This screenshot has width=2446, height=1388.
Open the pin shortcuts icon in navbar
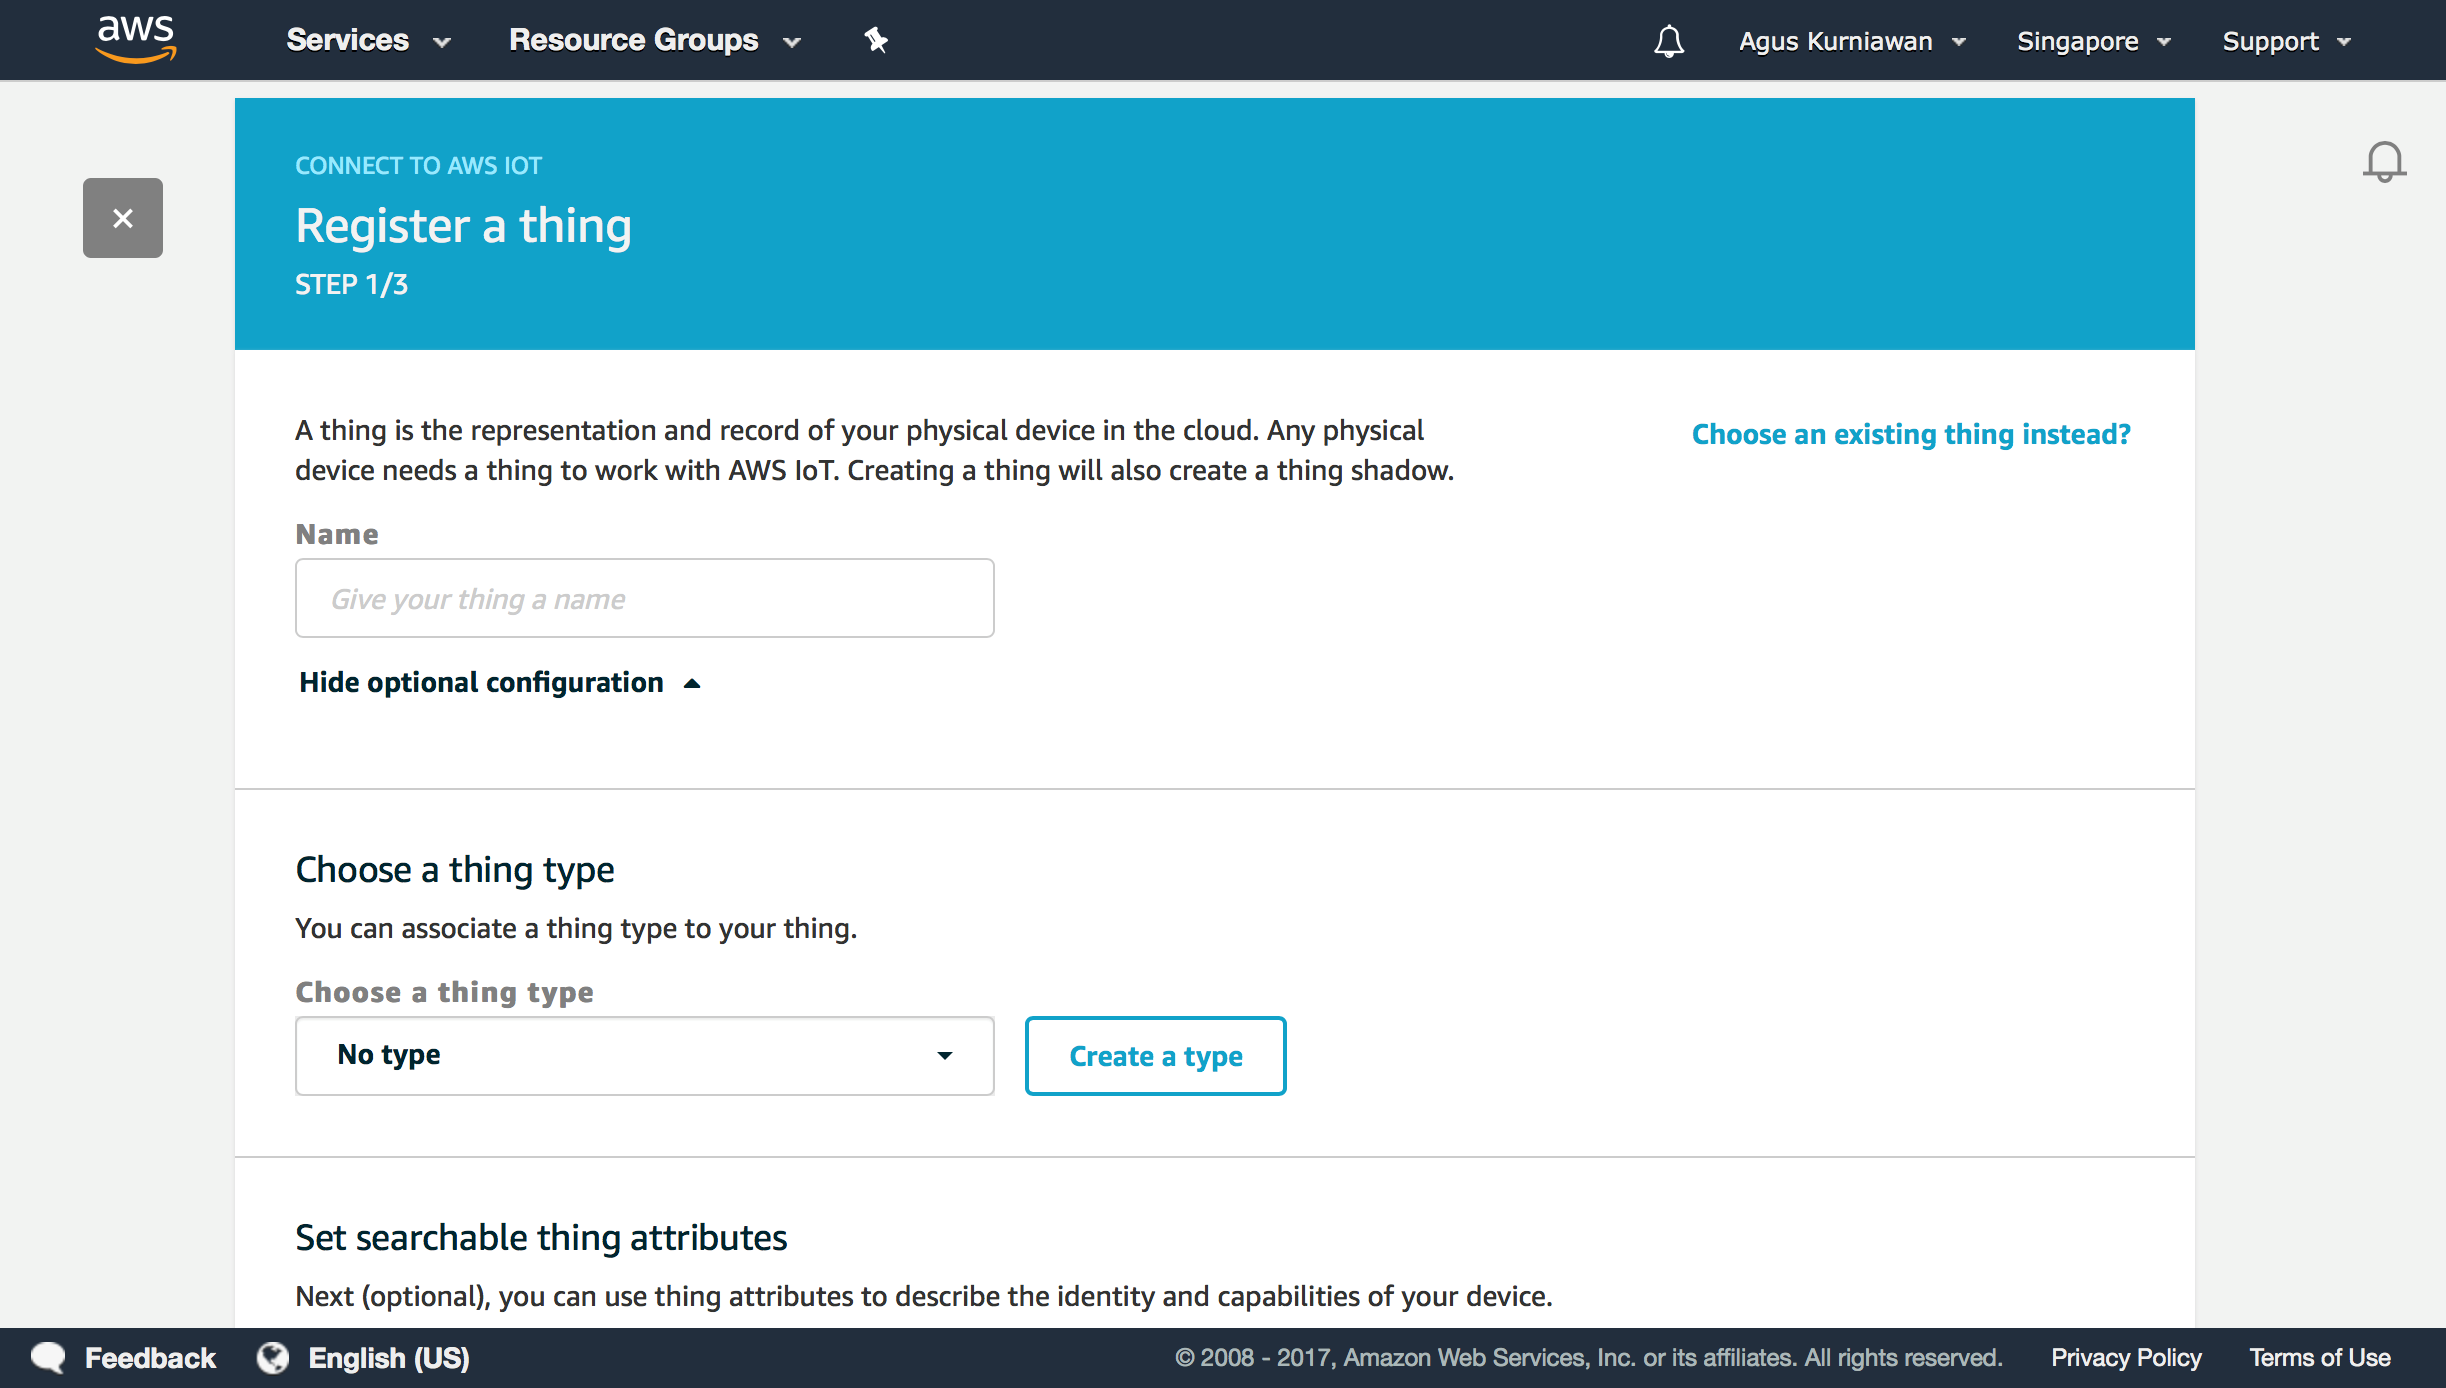876,40
